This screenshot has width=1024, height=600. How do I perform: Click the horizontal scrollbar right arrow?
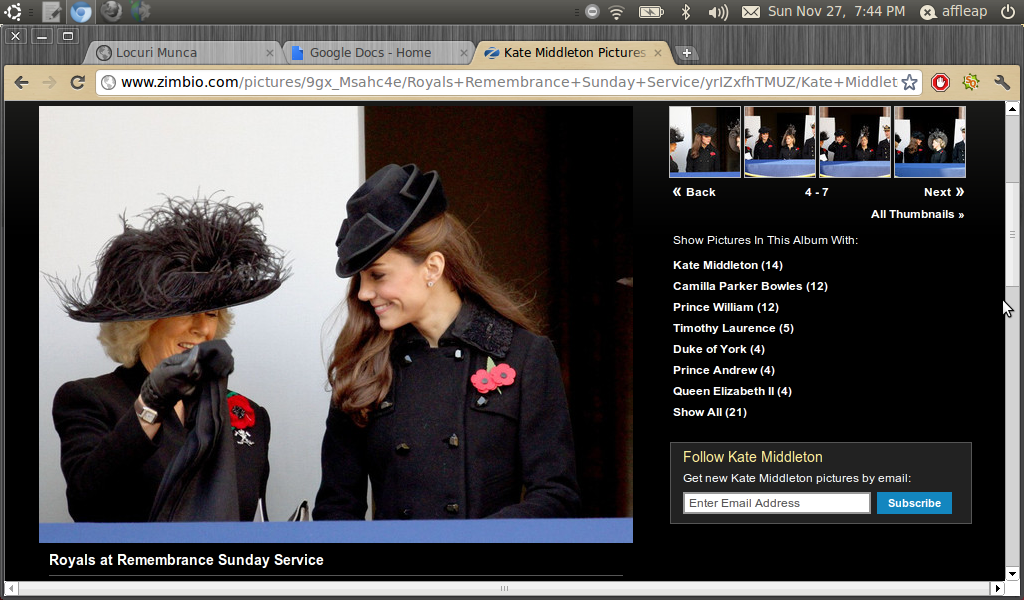pyautogui.click(x=998, y=588)
